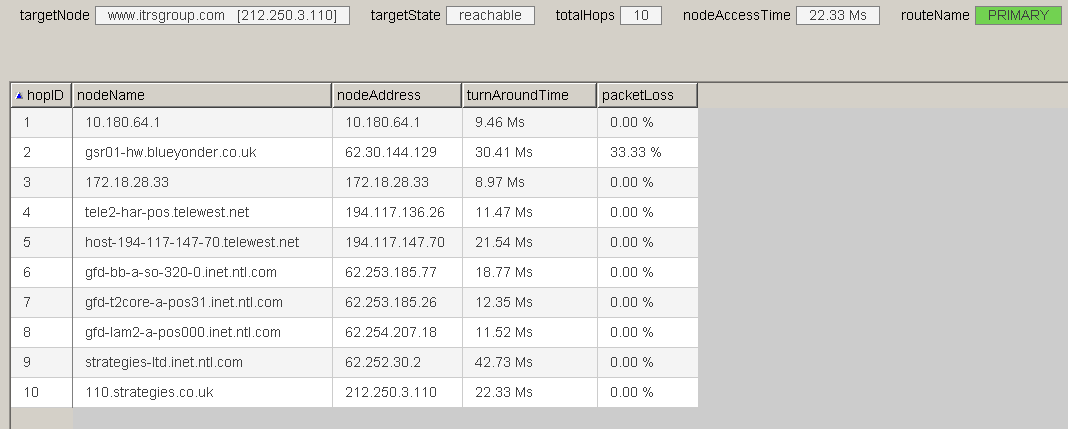Select final hop 110.strategies.co.uk
This screenshot has height=429, width=1068.
tap(149, 392)
